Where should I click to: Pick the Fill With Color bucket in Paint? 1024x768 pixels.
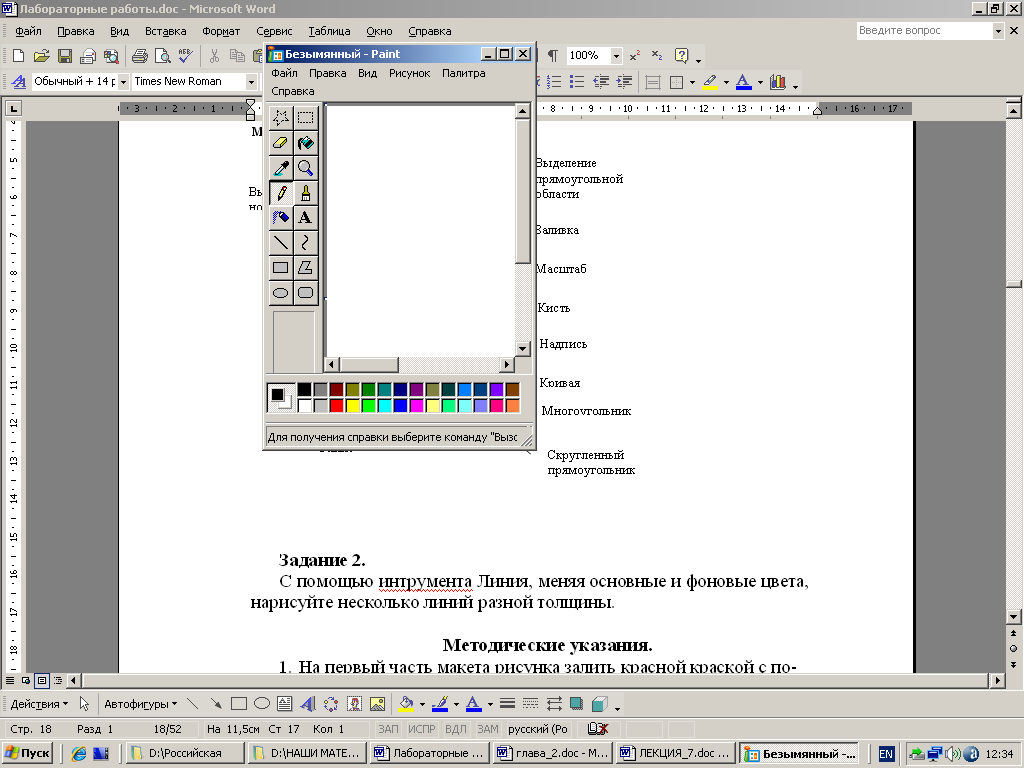(306, 142)
